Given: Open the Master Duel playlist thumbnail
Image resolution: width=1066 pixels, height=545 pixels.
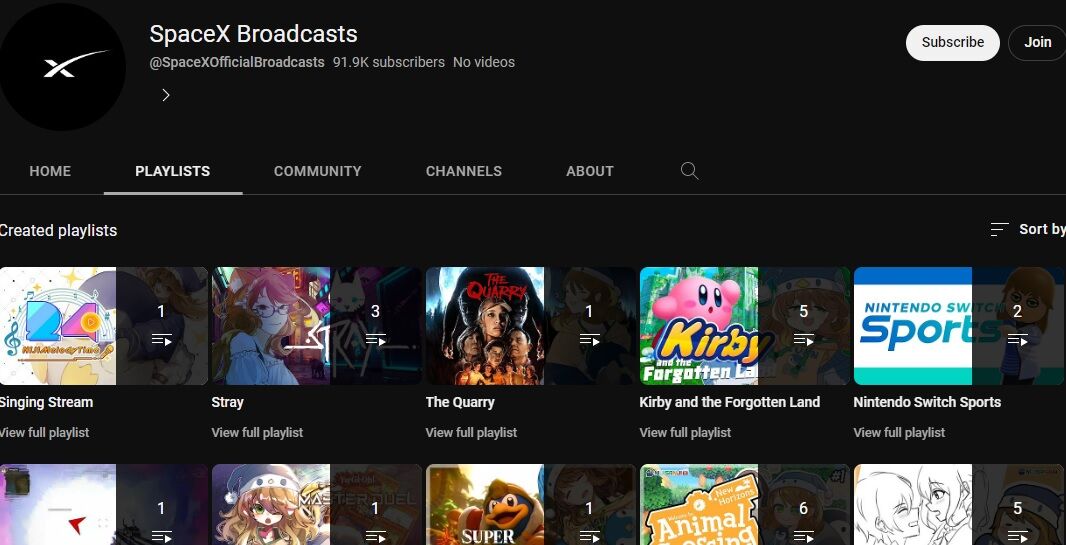Looking at the screenshot, I should [317, 505].
